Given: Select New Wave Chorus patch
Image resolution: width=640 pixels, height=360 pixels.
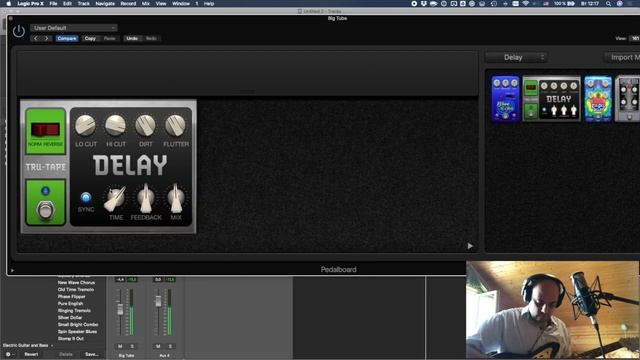Looking at the screenshot, I should (x=76, y=282).
